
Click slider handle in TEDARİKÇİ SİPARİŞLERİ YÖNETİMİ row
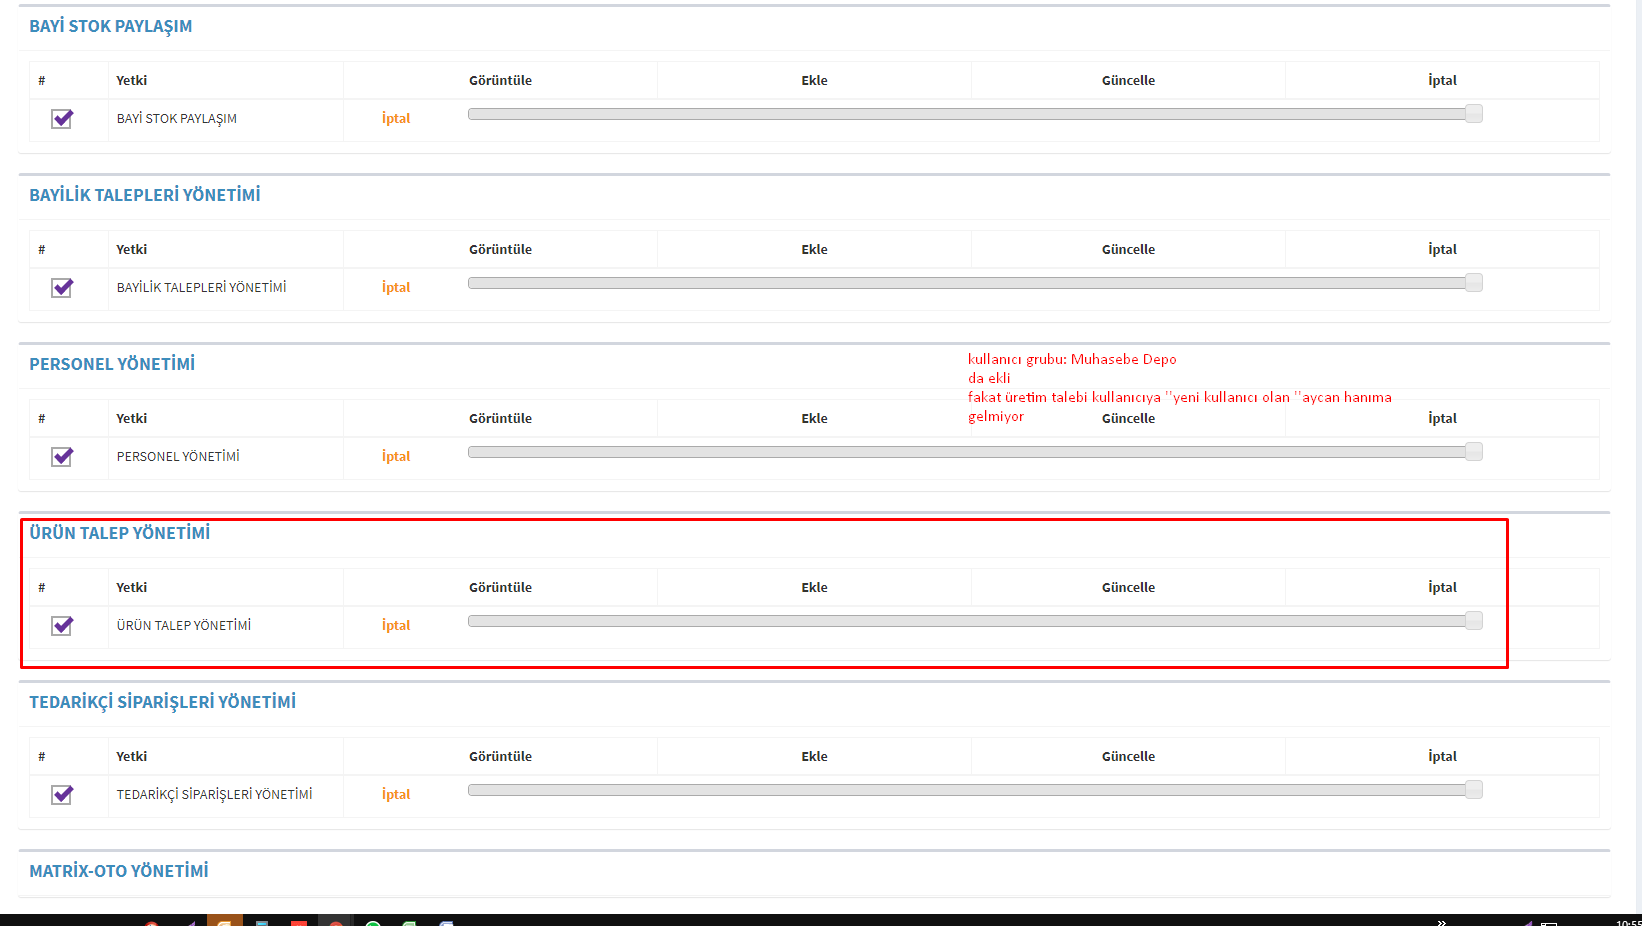[x=1473, y=790]
